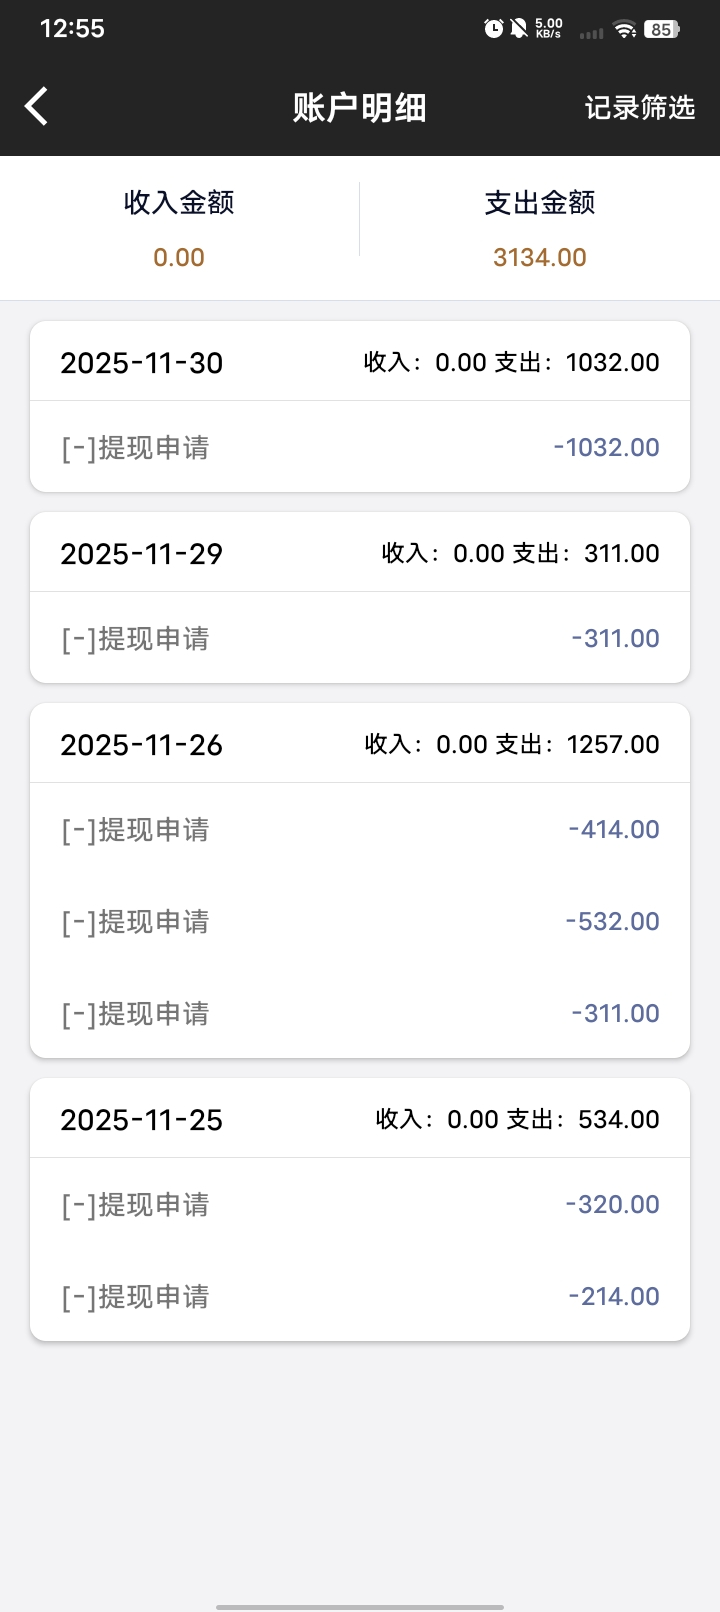Screen dimensions: 720x1612
Task: Open the -1032.00 withdrawal record
Action: point(360,447)
